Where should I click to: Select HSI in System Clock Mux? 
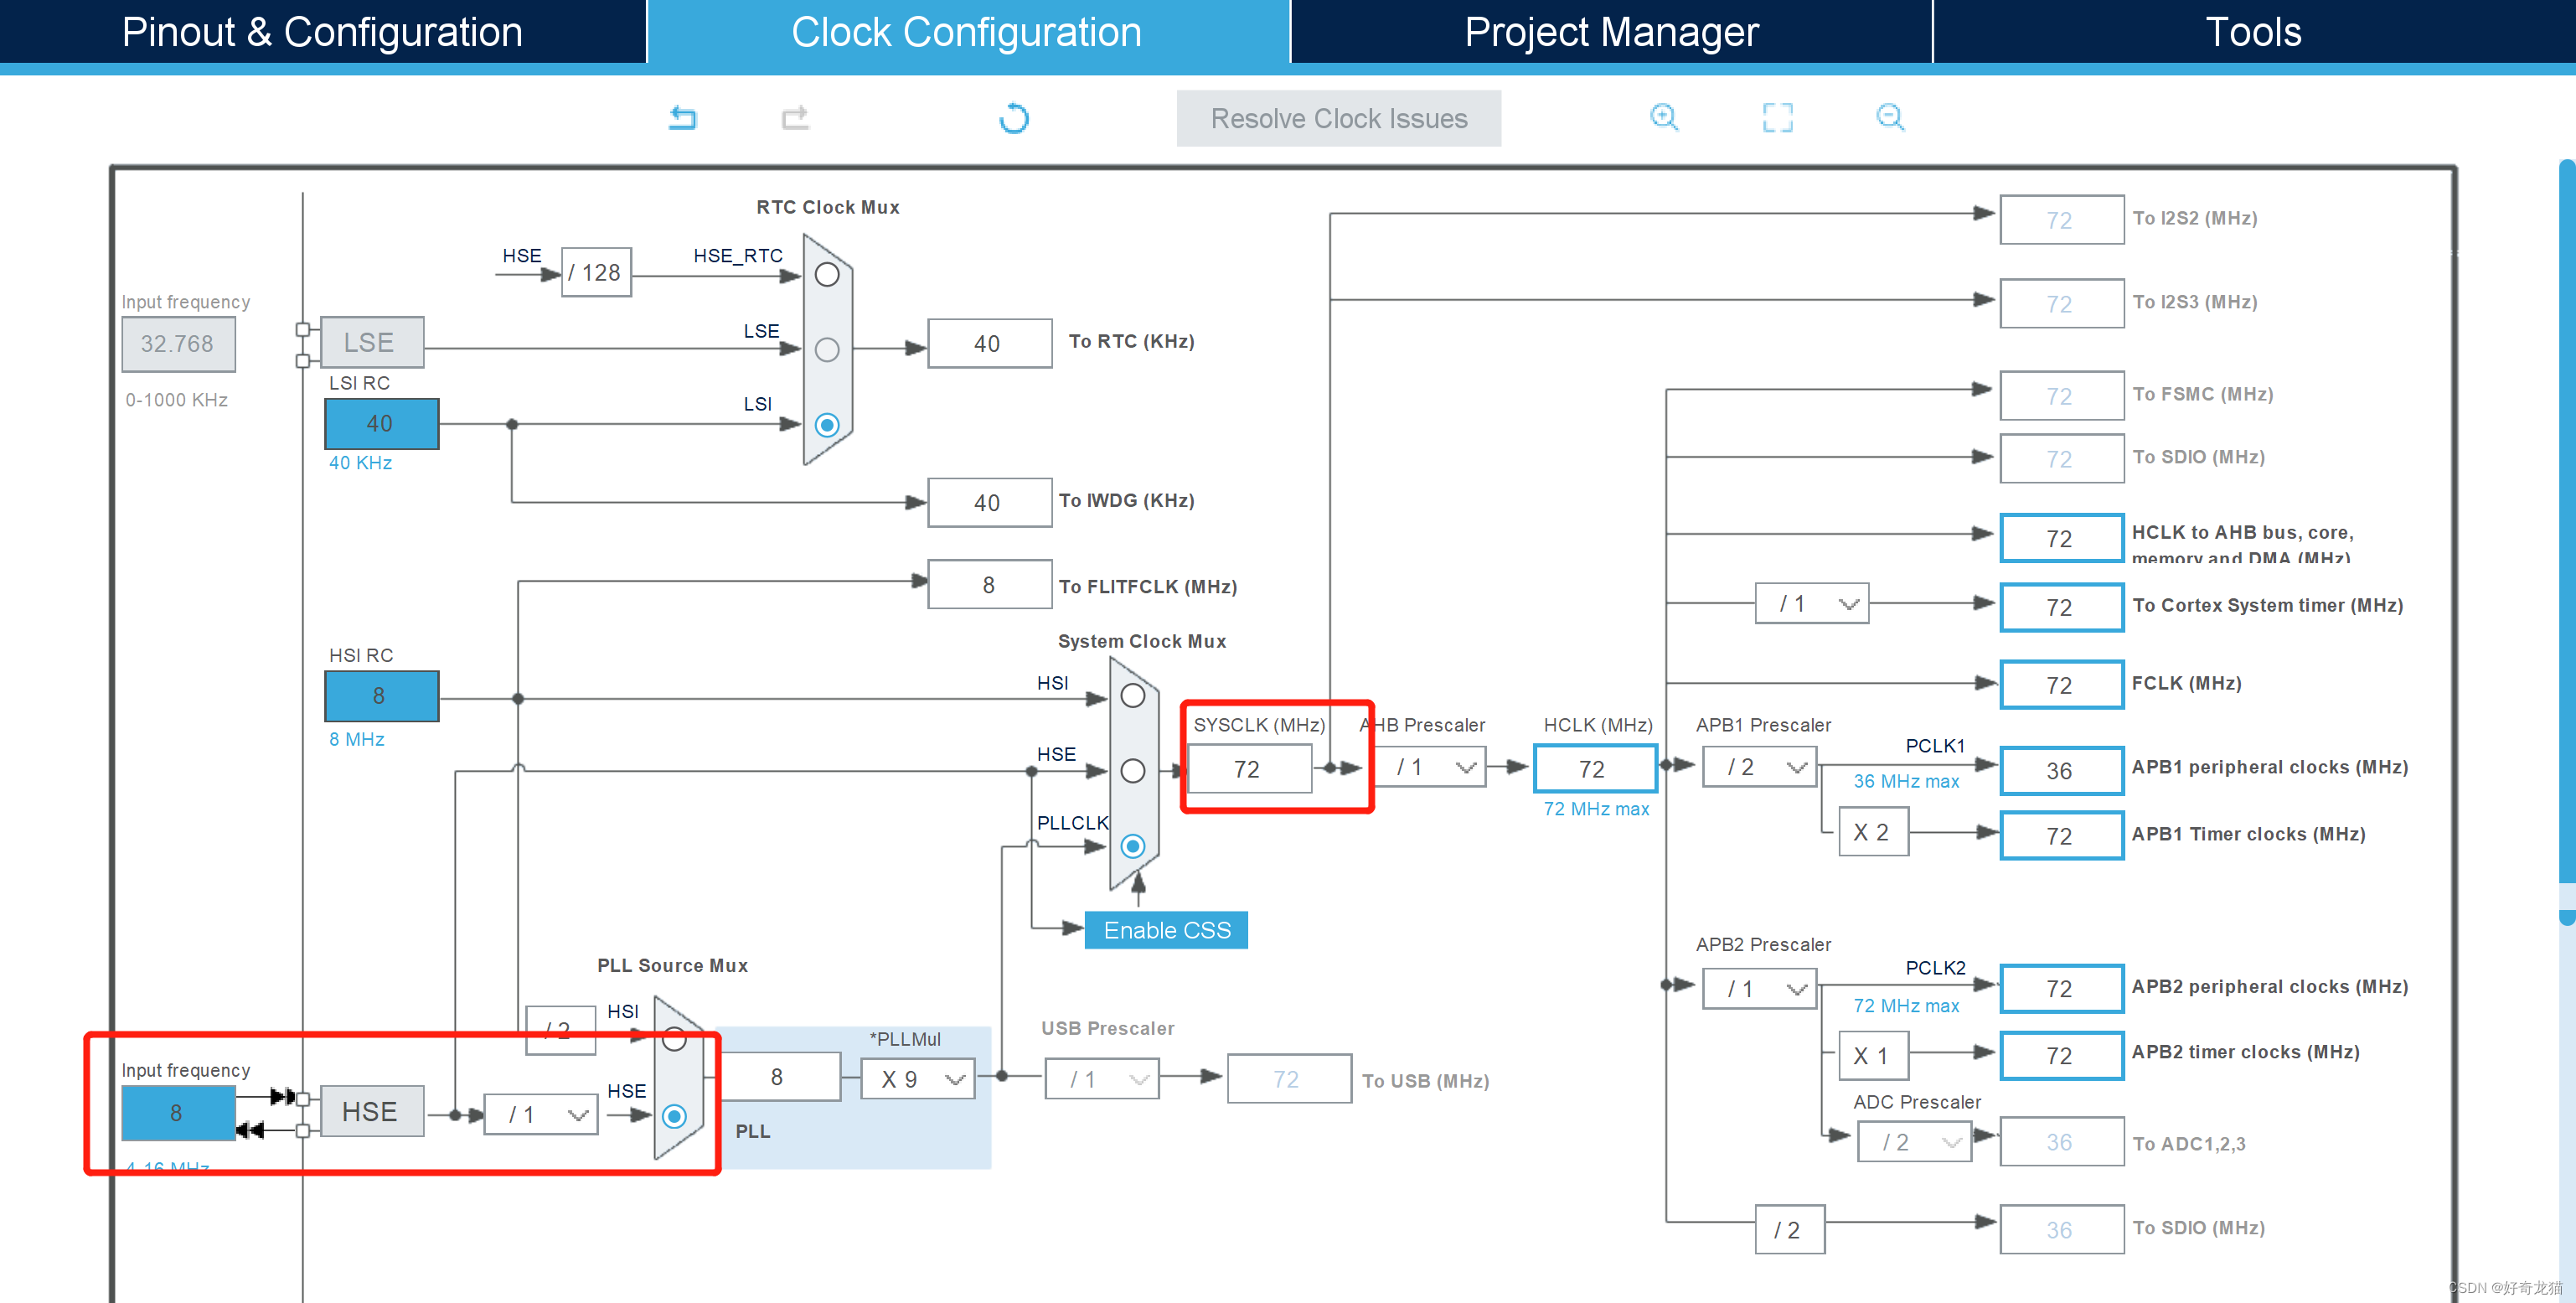[x=1132, y=696]
